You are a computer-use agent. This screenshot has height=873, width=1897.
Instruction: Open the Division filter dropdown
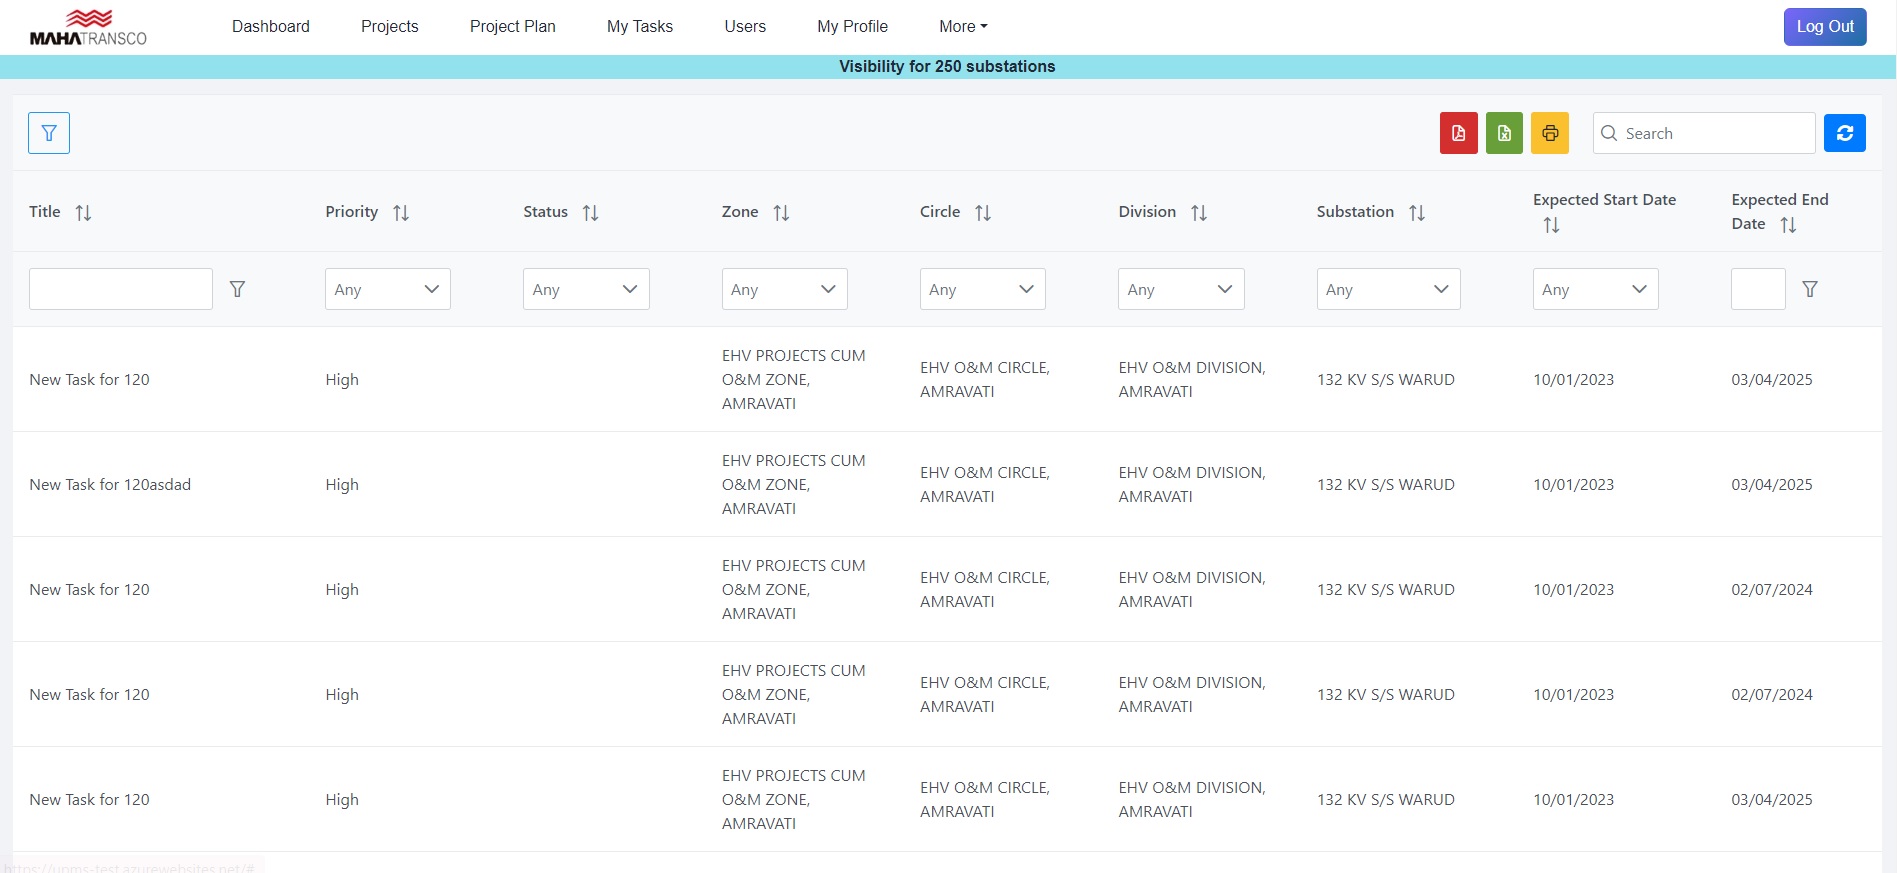coord(1181,289)
